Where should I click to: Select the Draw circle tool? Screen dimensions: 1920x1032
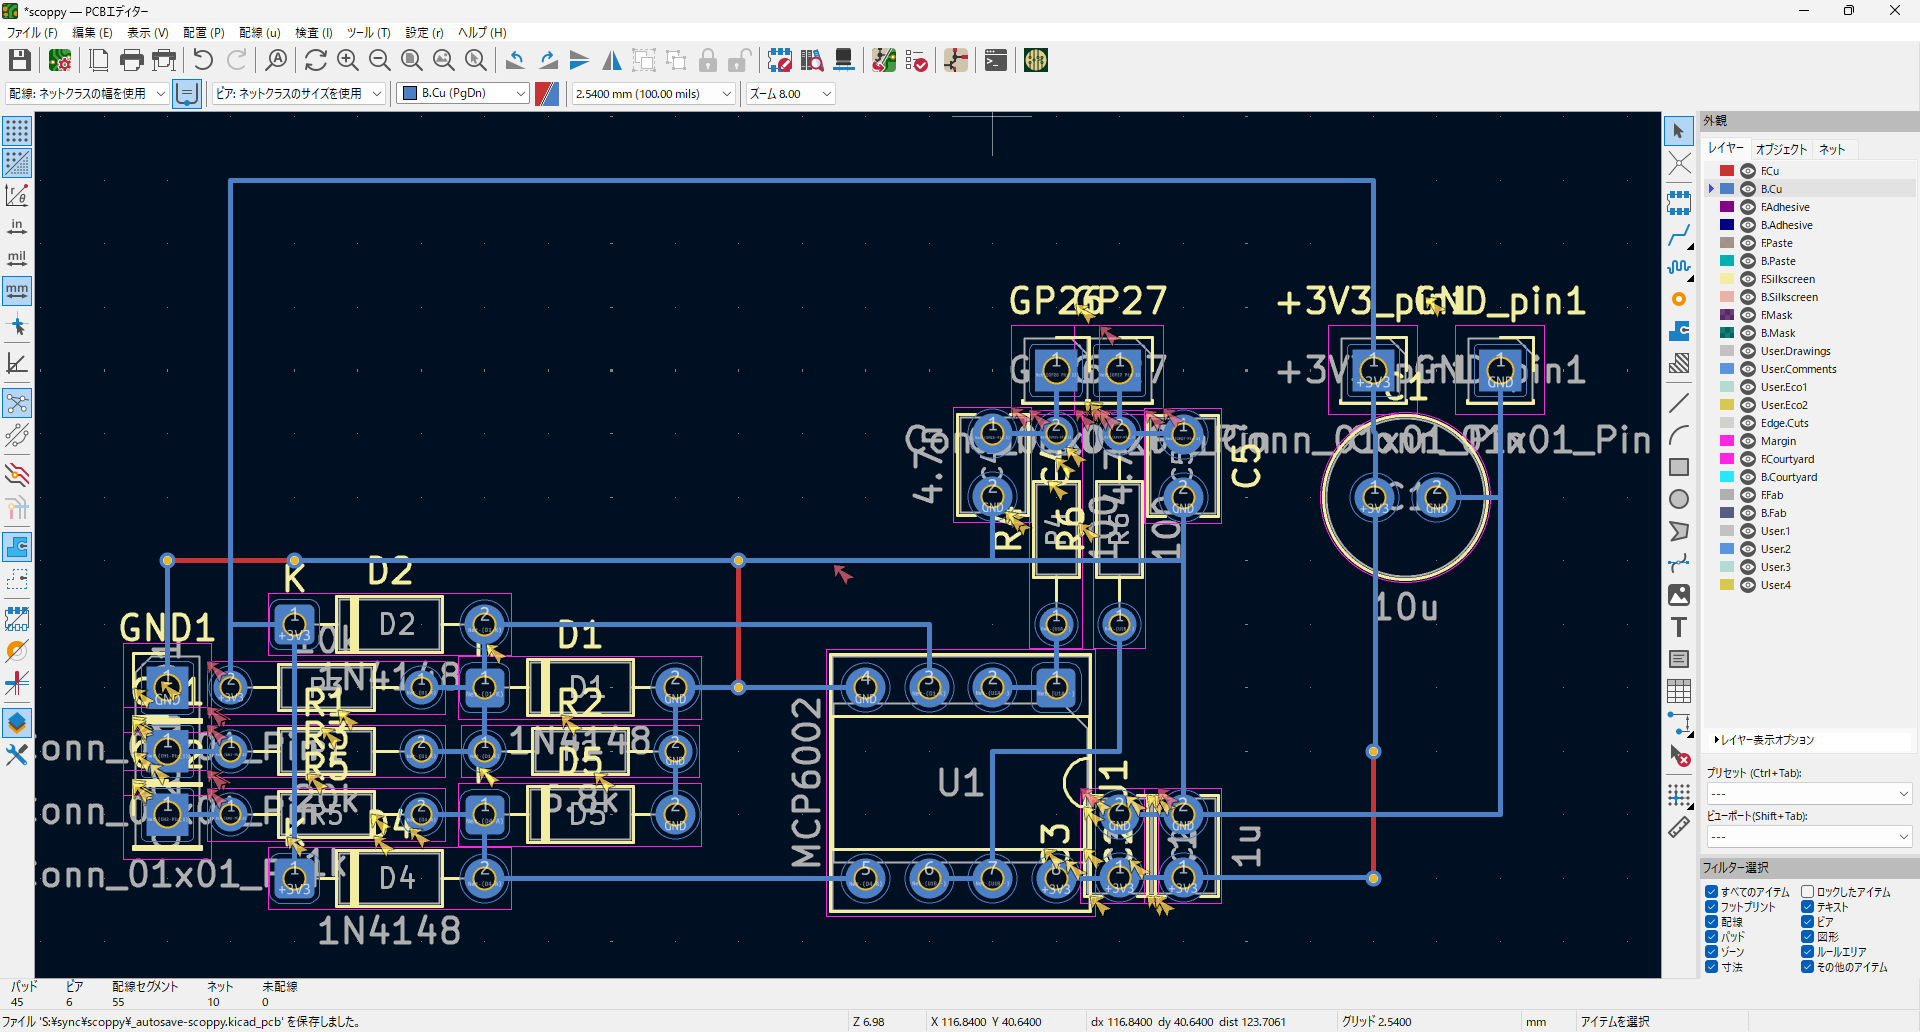point(1679,499)
